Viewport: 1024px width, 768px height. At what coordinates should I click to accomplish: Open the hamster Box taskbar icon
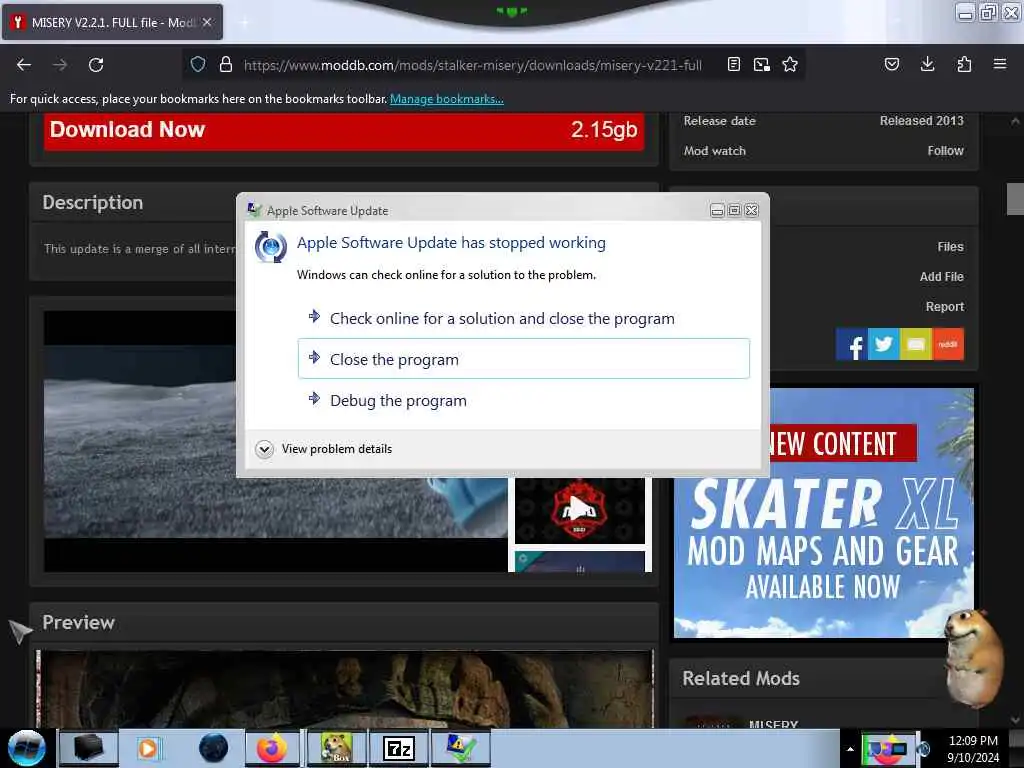(x=336, y=748)
